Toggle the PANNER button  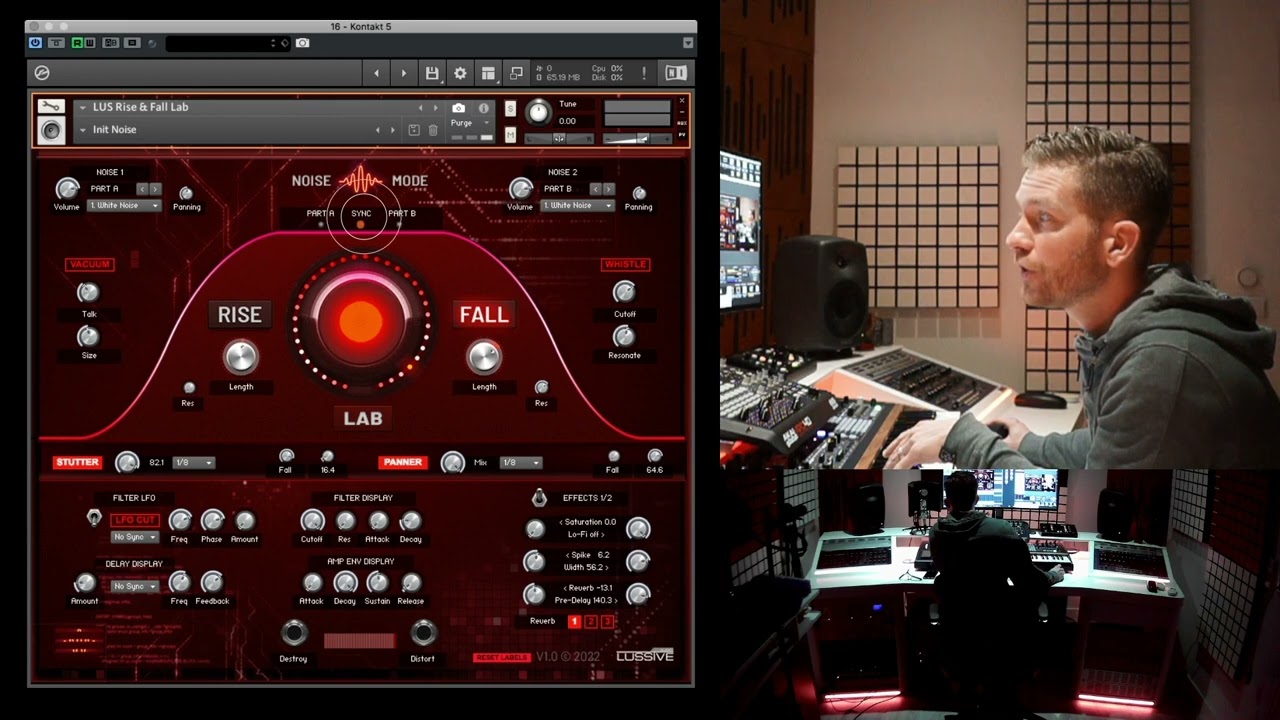coord(403,462)
